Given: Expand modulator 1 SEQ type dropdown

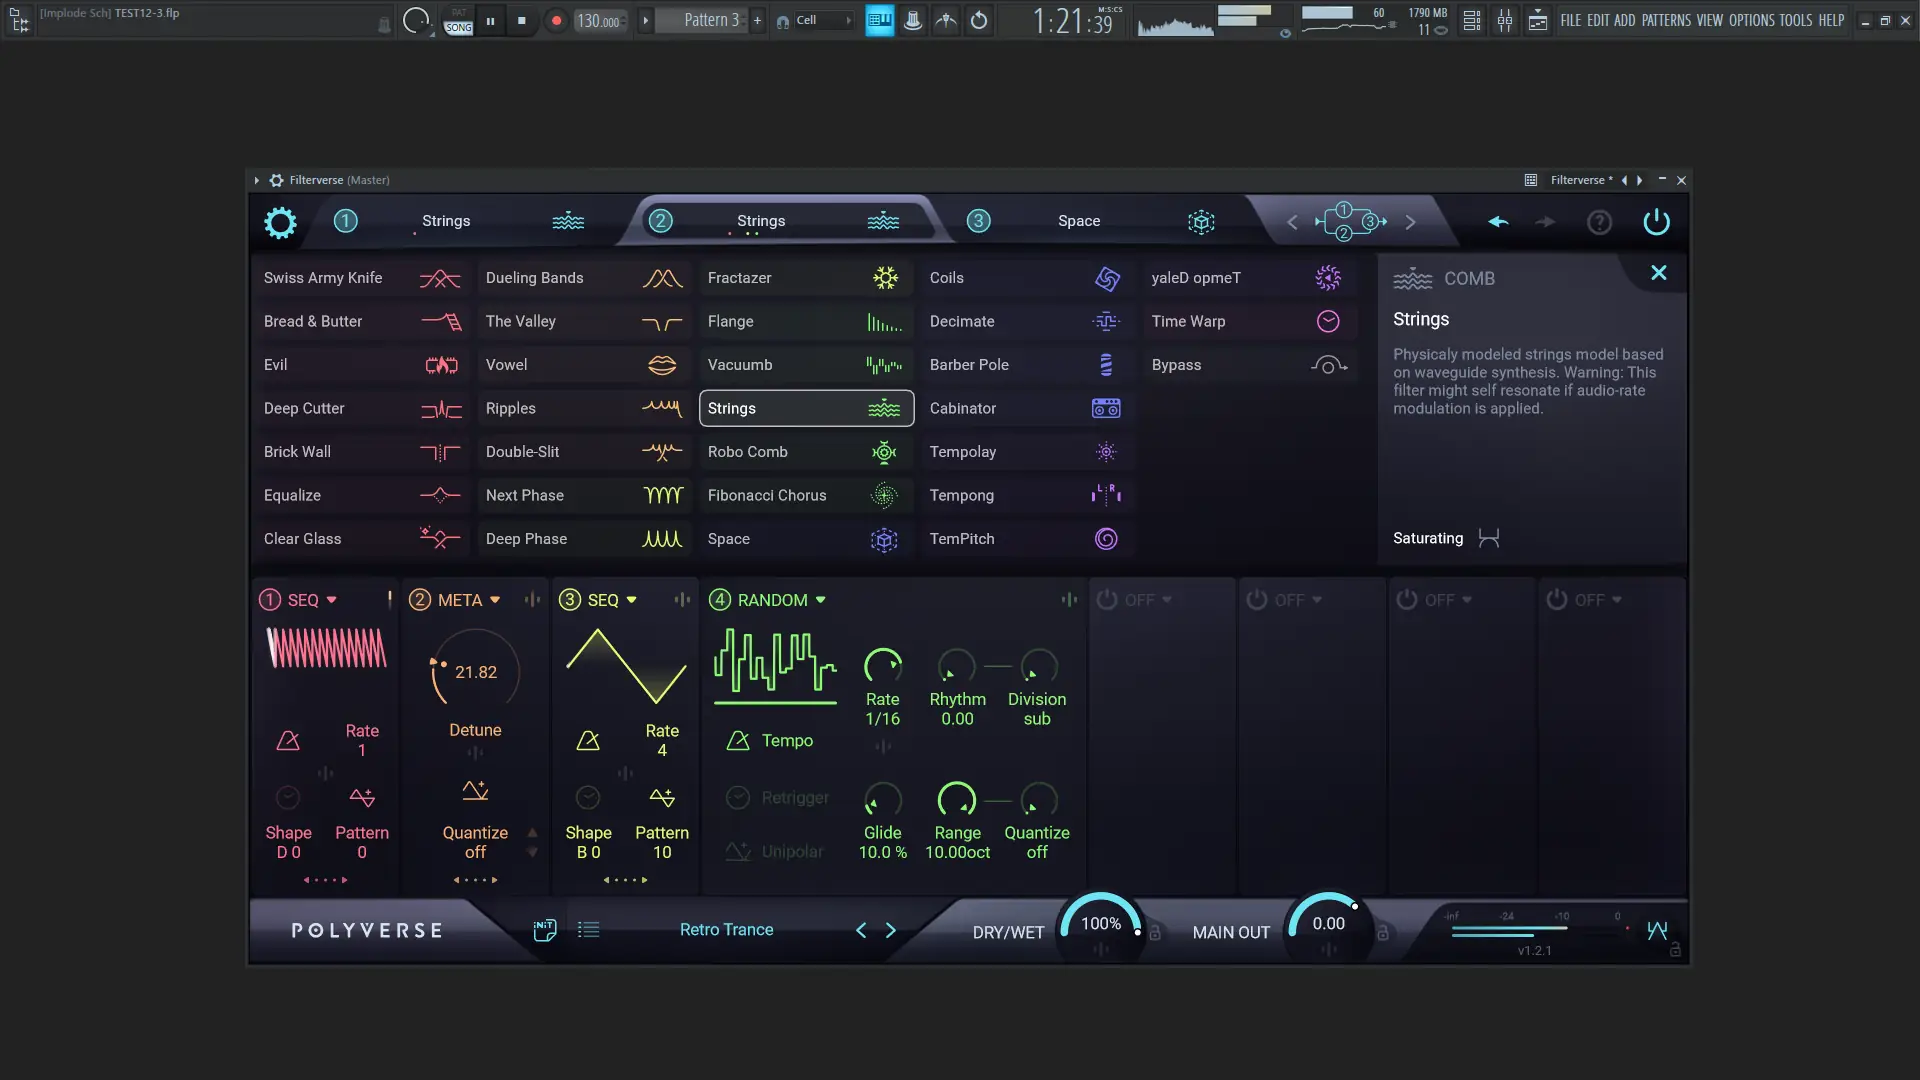Looking at the screenshot, I should (x=331, y=600).
